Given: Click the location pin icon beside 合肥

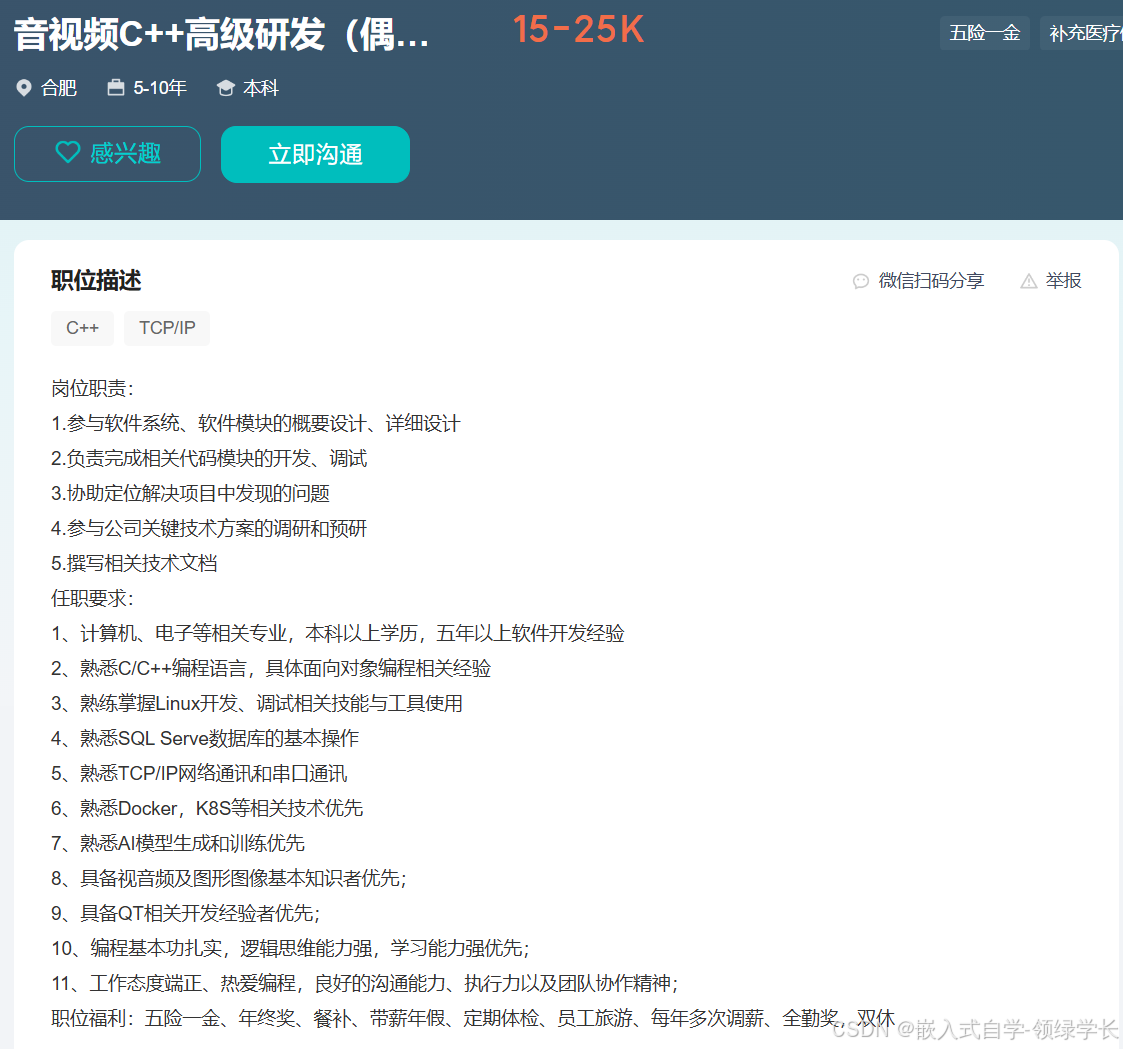Looking at the screenshot, I should pos(24,88).
